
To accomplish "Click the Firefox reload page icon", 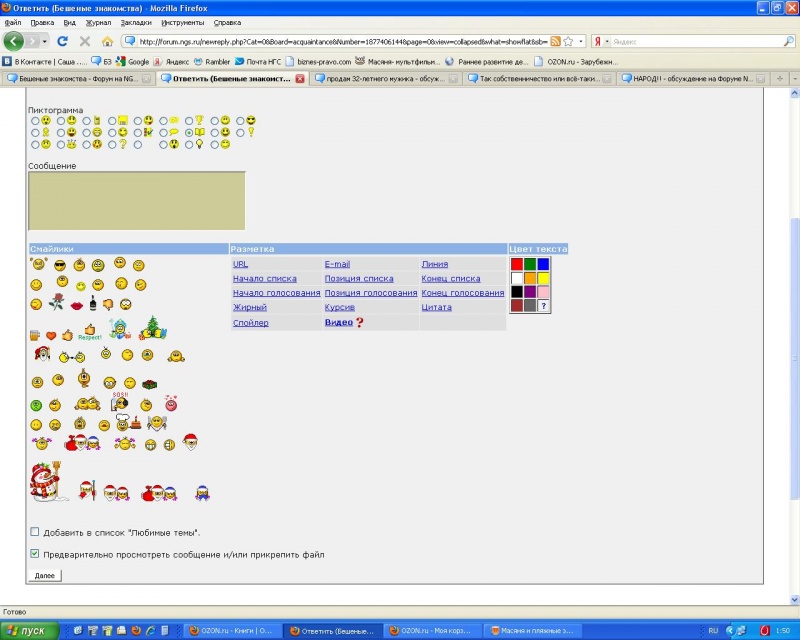I will tap(62, 41).
